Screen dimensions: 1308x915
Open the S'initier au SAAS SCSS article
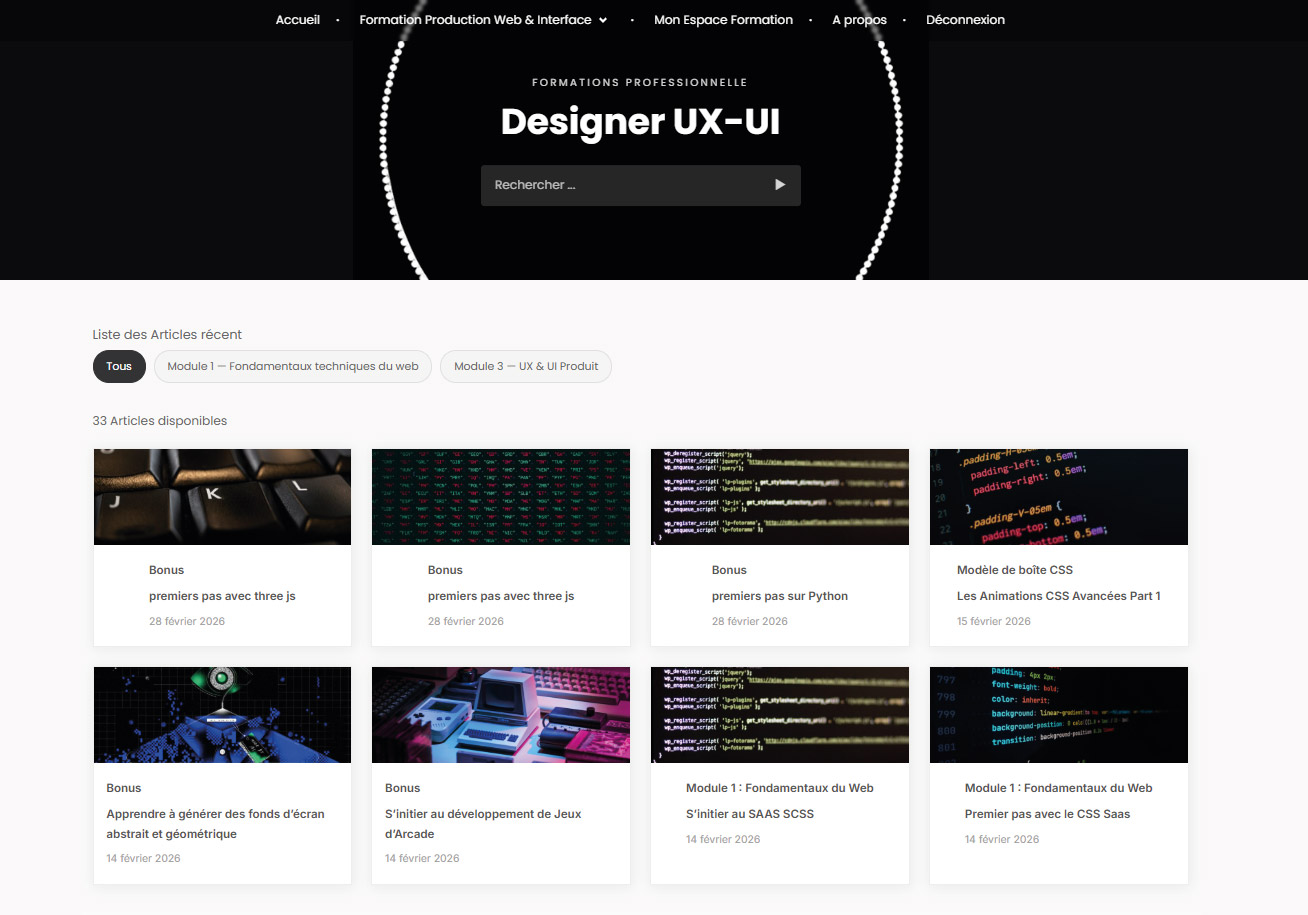click(x=750, y=814)
